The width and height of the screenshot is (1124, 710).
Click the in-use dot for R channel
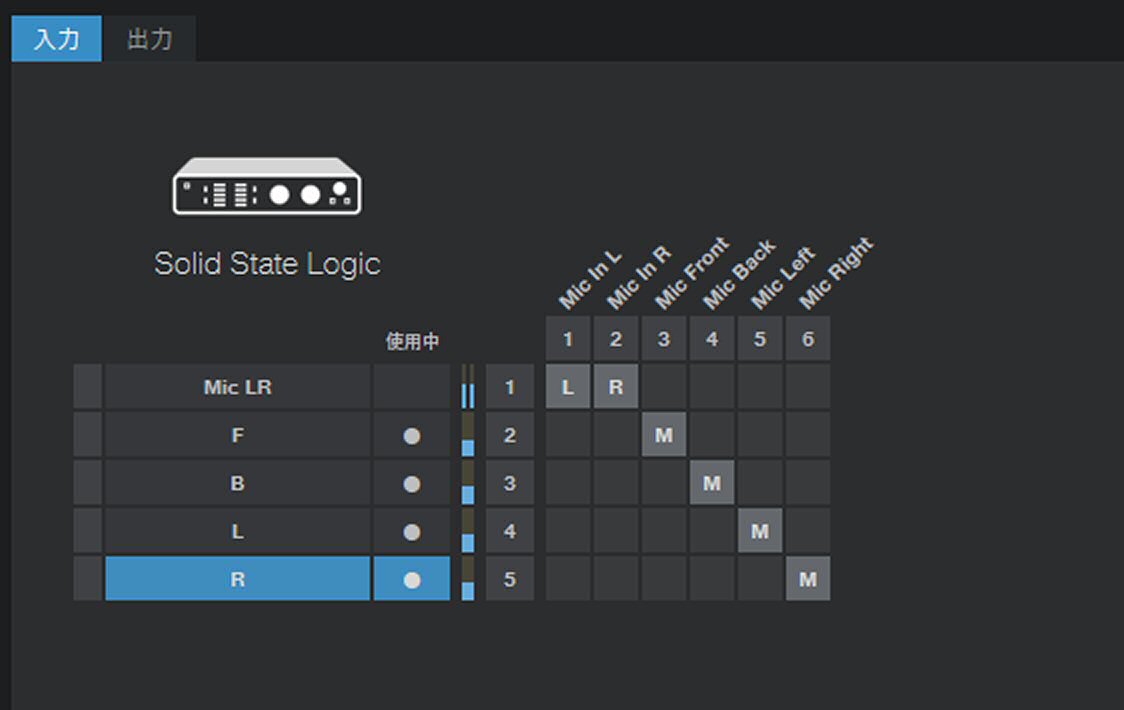coord(411,579)
